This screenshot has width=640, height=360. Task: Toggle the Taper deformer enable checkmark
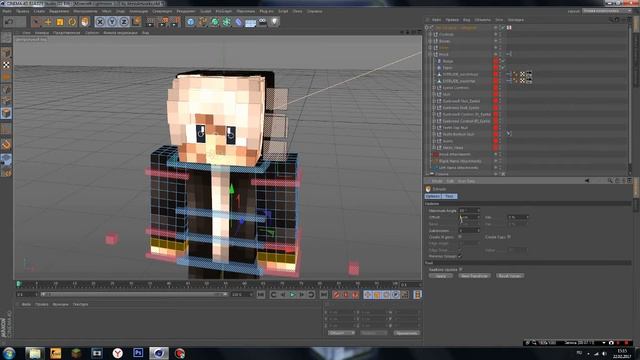pyautogui.click(x=503, y=67)
